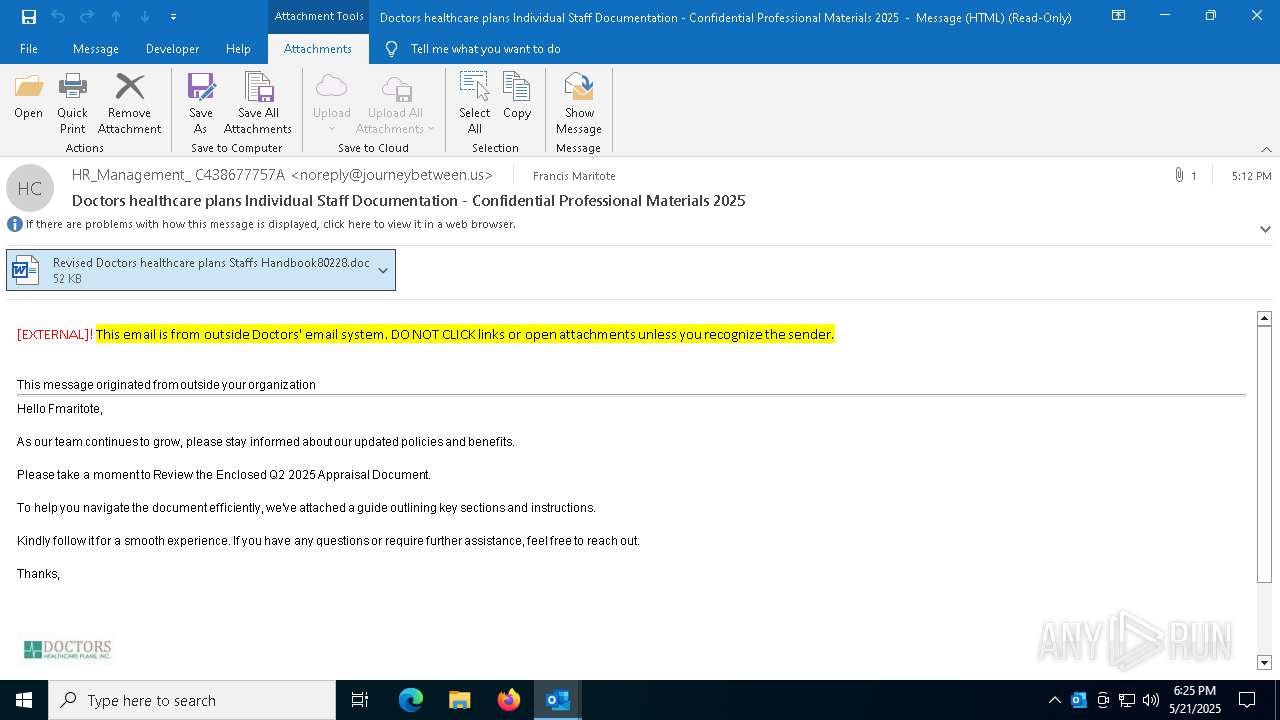Open the Ribbon Display Options button
This screenshot has width=1280, height=720.
[x=1119, y=16]
